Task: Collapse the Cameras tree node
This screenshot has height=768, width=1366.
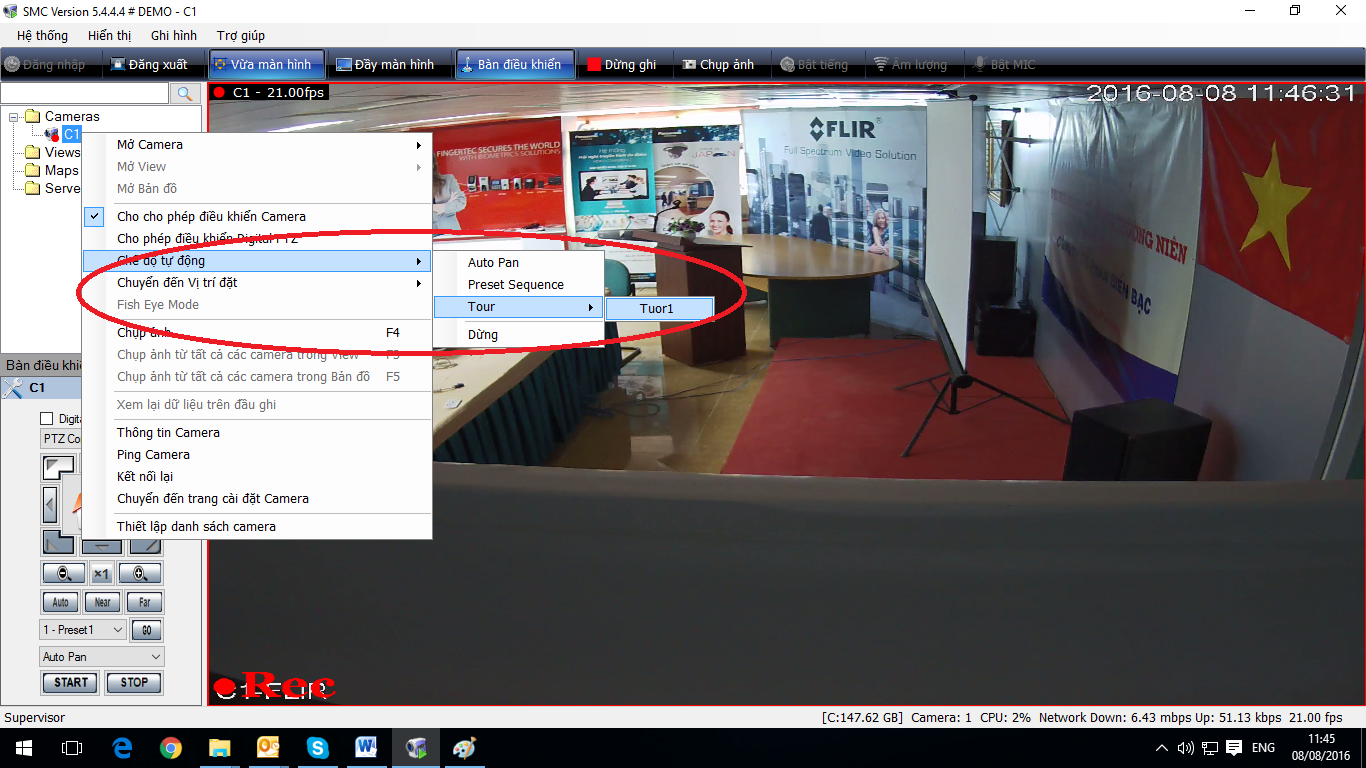Action: (x=14, y=117)
